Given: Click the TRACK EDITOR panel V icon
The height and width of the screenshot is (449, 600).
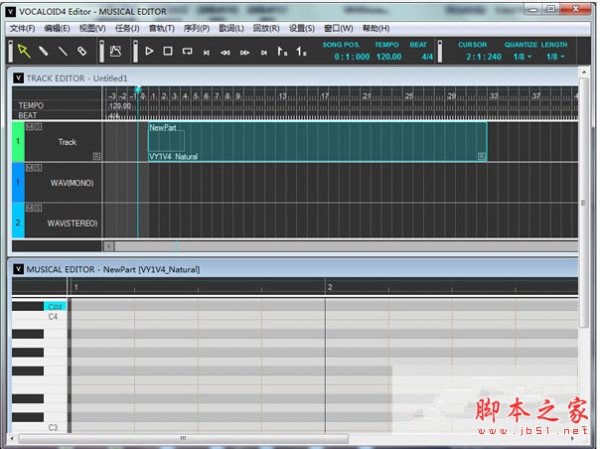Looking at the screenshot, I should pyautogui.click(x=18, y=78).
